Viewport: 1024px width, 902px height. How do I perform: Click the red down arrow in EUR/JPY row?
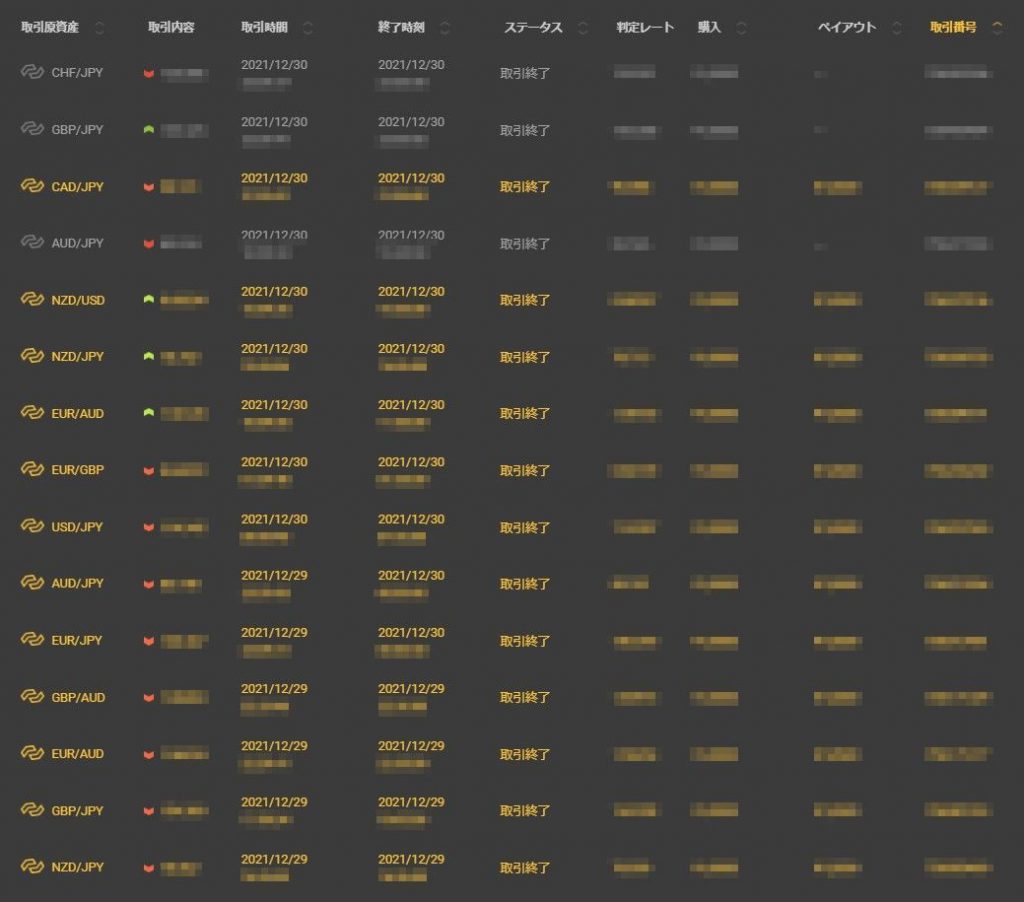coord(149,641)
